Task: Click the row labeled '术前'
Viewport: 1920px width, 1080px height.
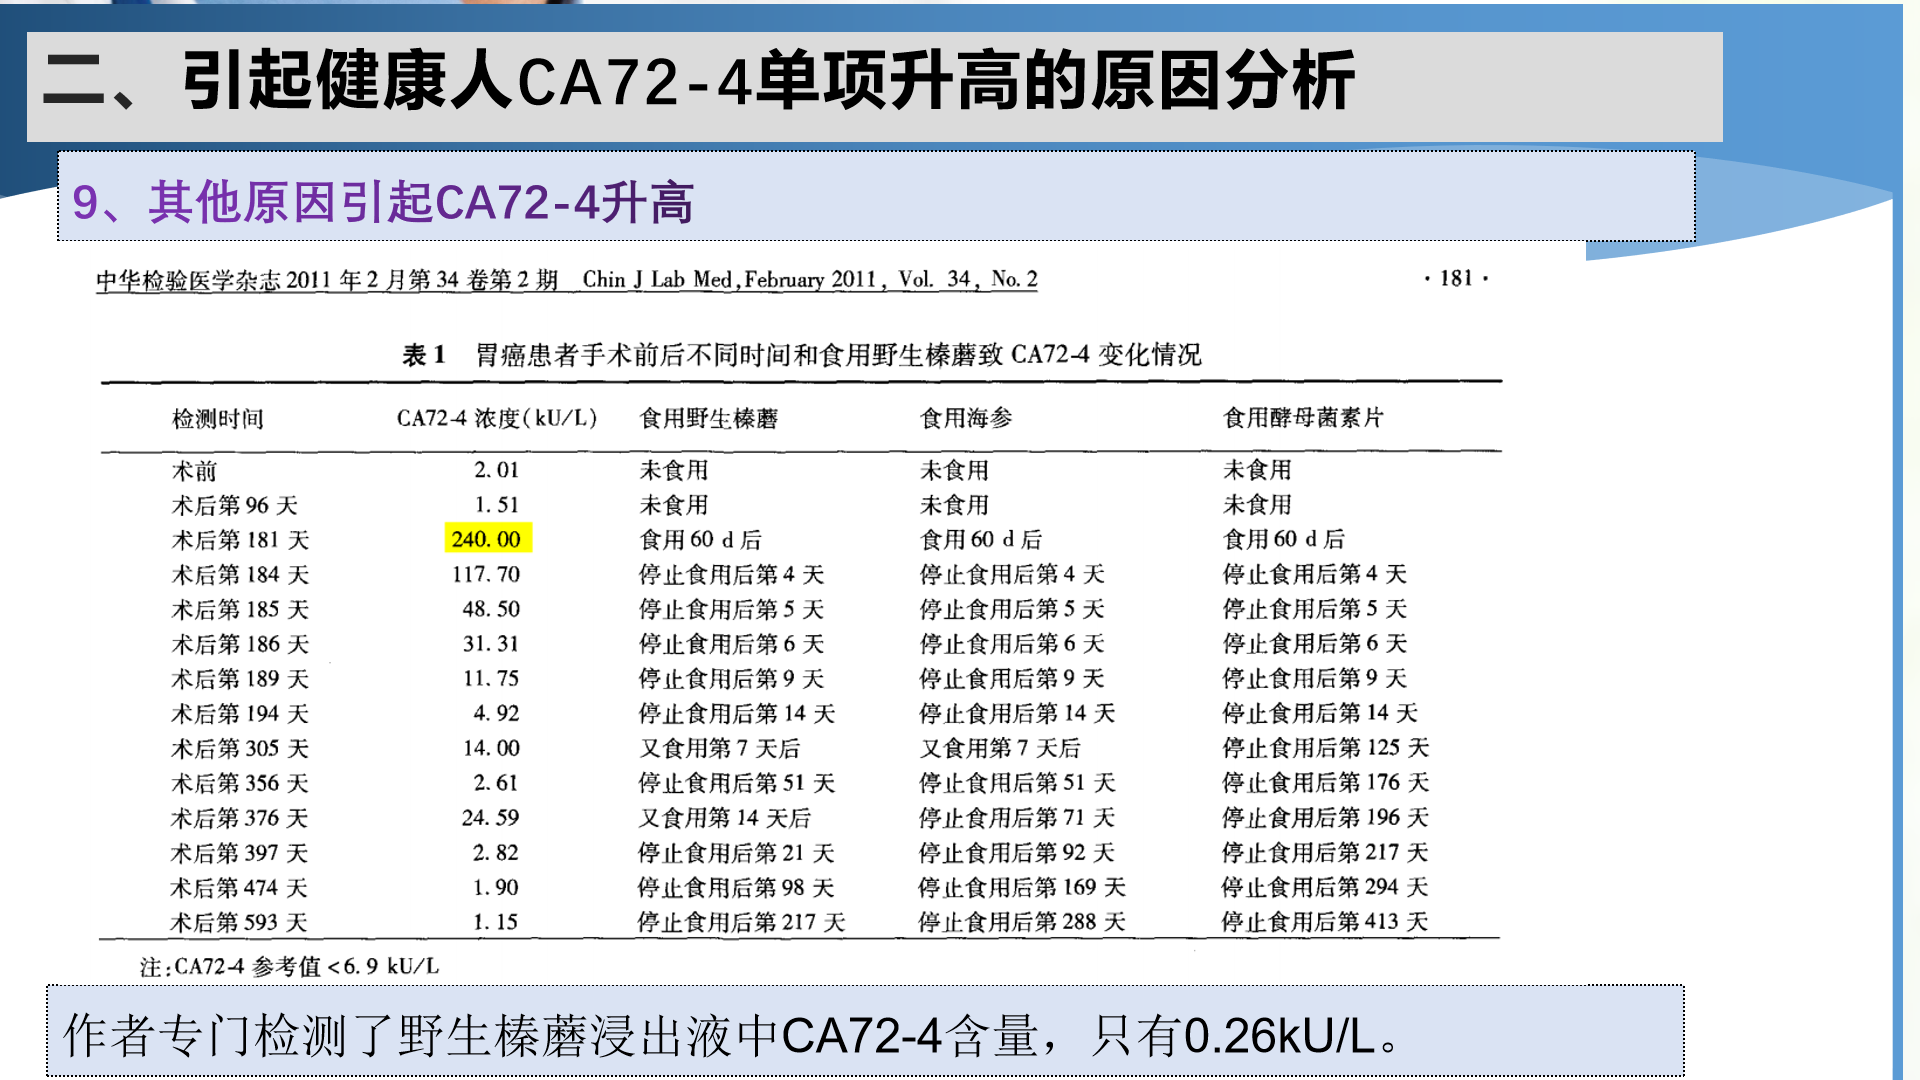Action: click(x=196, y=469)
